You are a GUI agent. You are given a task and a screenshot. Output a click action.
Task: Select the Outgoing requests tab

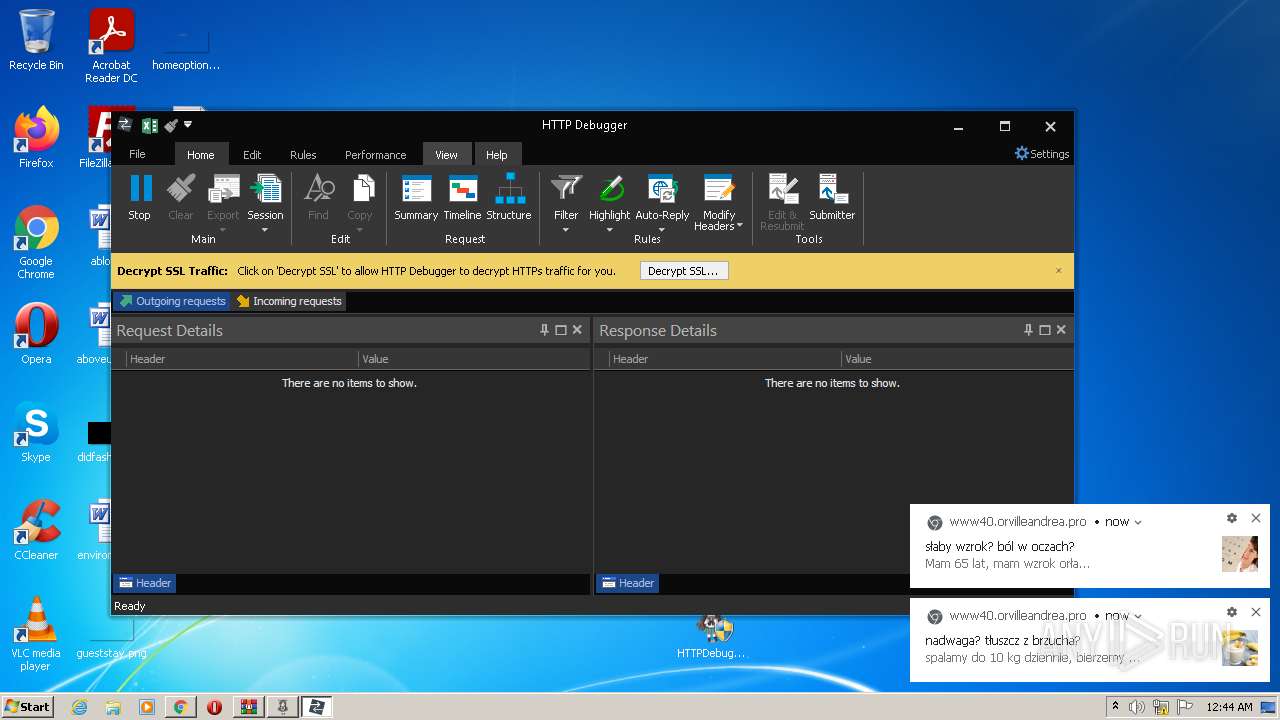(172, 301)
